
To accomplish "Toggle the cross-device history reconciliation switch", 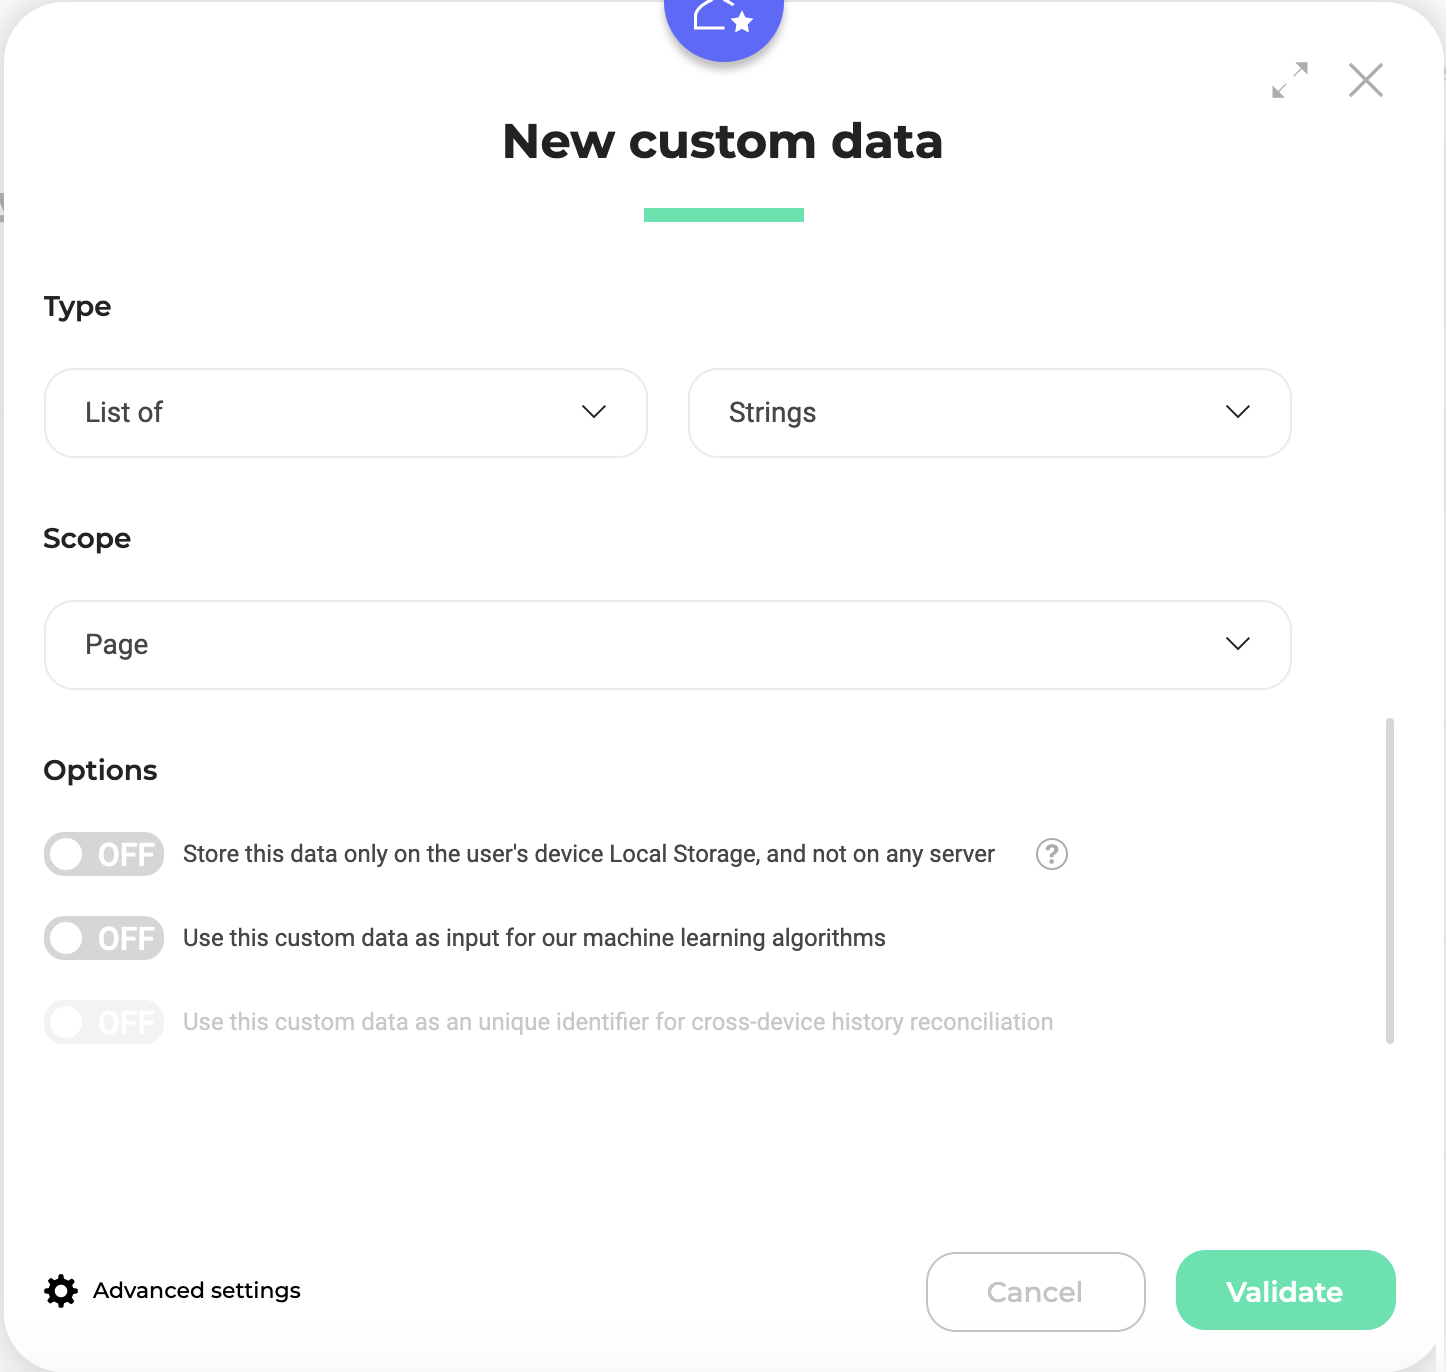I will tap(104, 1022).
